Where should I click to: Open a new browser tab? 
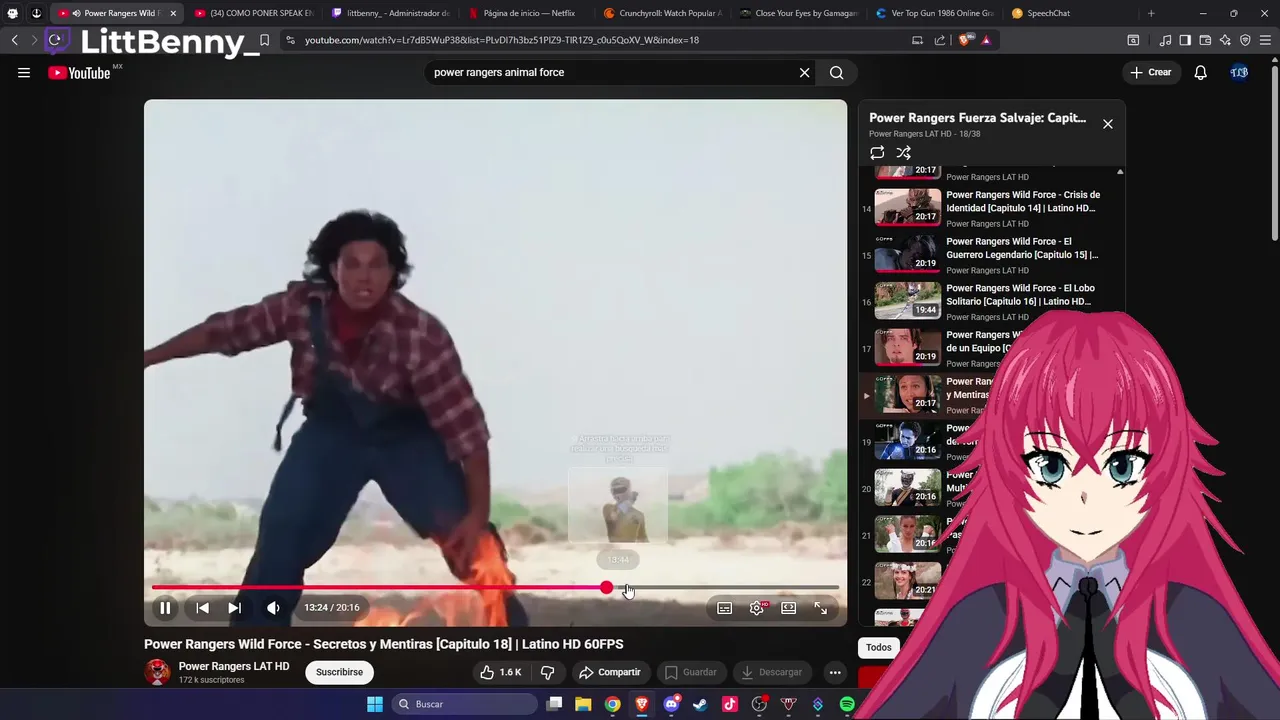pos(1151,13)
